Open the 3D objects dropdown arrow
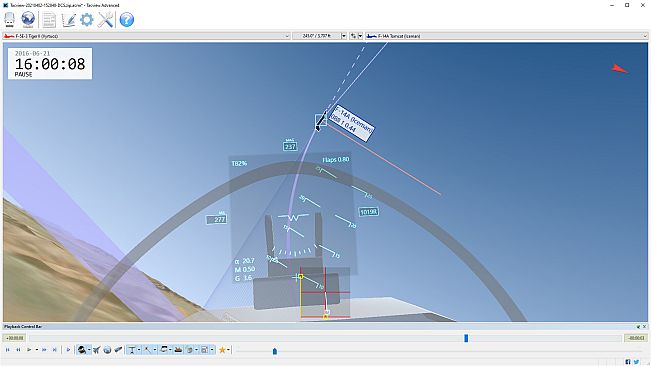 pyautogui.click(x=196, y=350)
